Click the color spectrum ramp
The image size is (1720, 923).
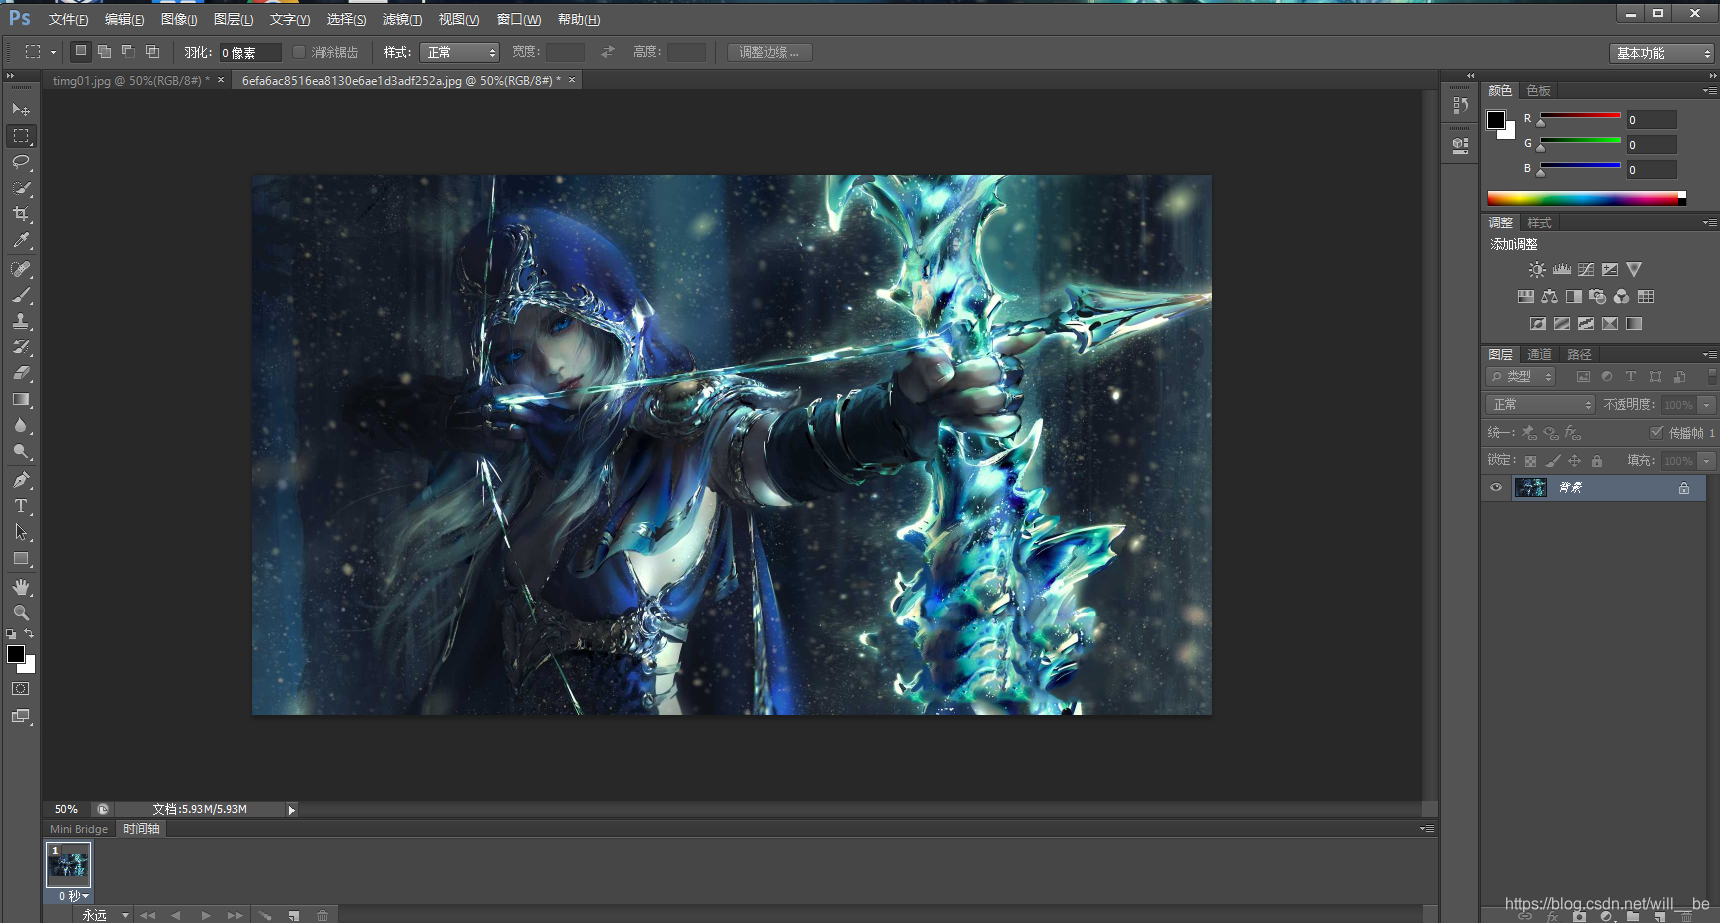tap(1586, 198)
